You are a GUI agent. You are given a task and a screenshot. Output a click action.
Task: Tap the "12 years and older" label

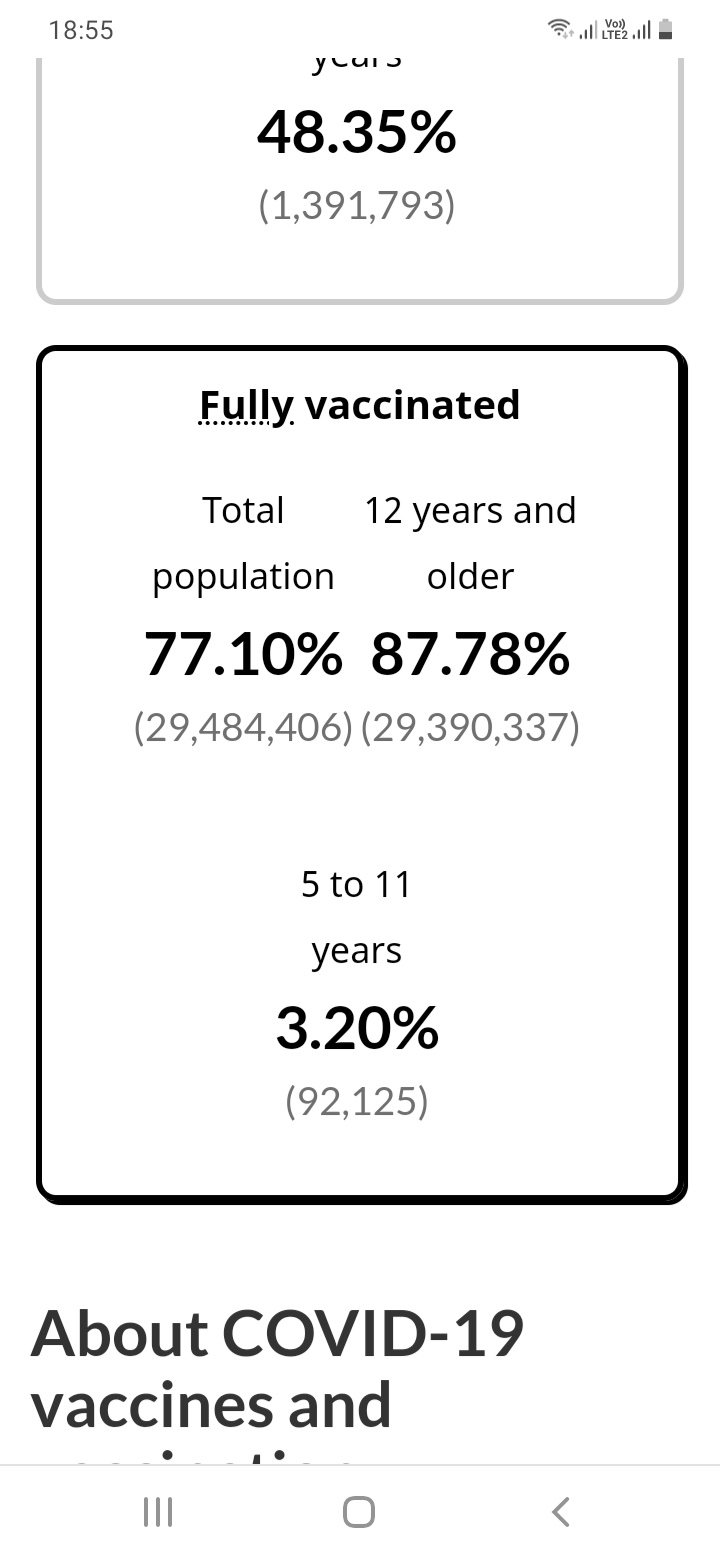tap(470, 543)
